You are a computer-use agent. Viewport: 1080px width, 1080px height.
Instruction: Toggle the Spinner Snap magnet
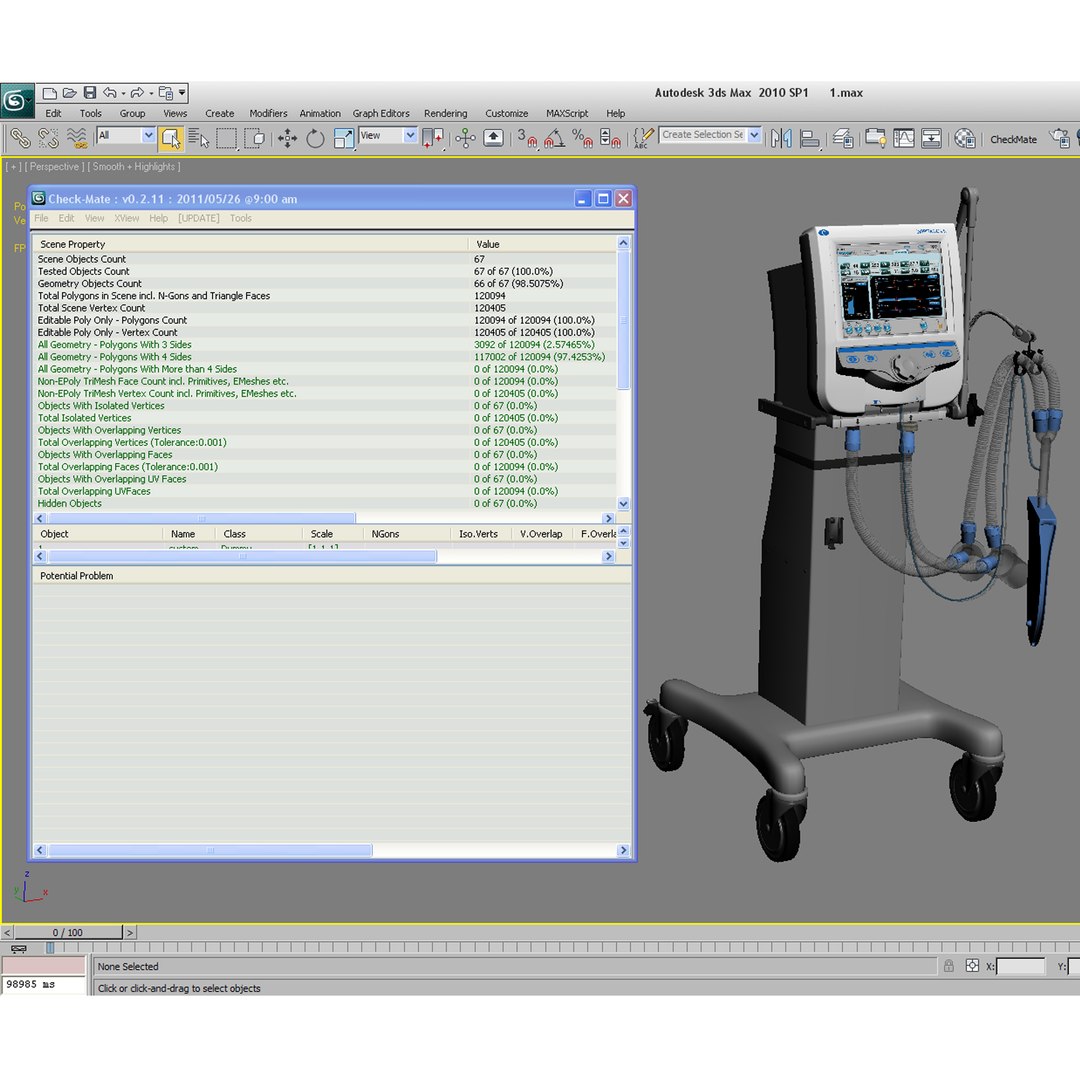(x=610, y=138)
